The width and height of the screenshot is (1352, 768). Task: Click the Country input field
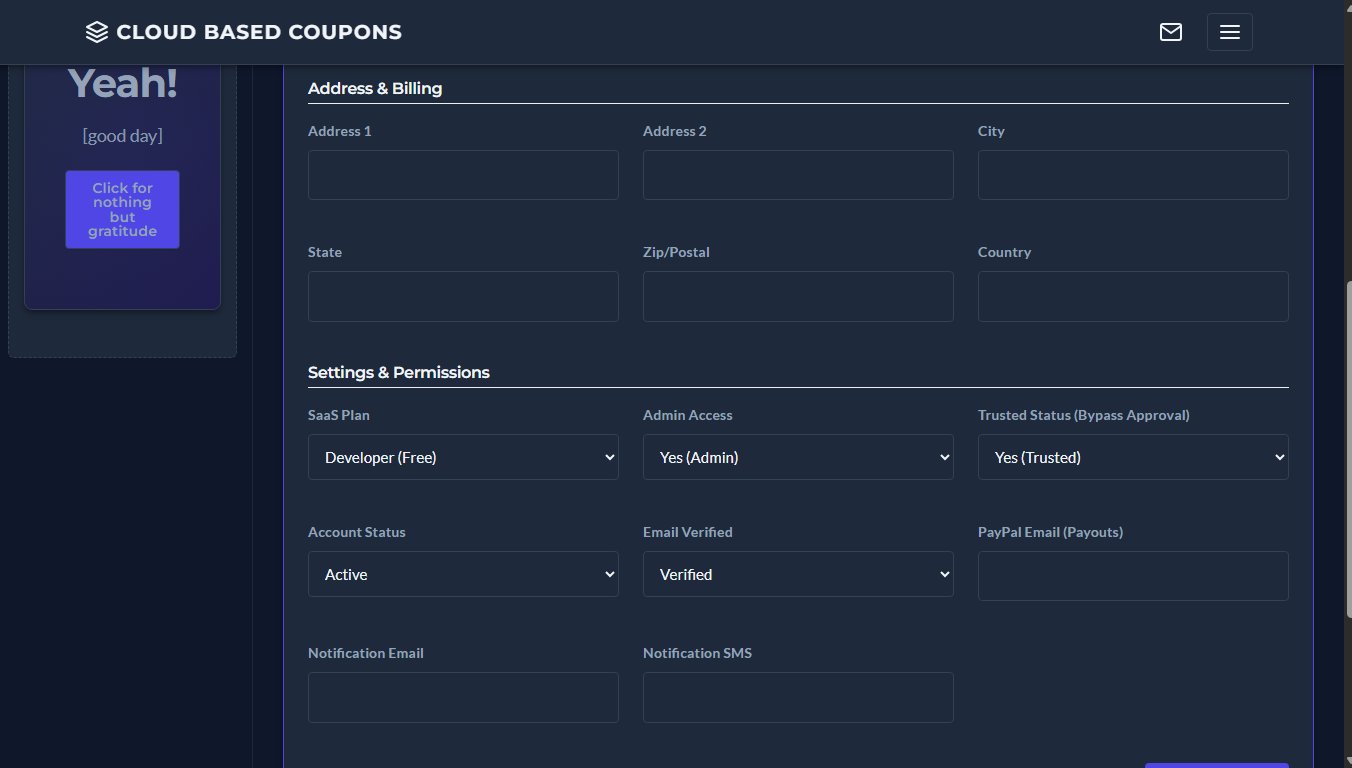[1132, 296]
